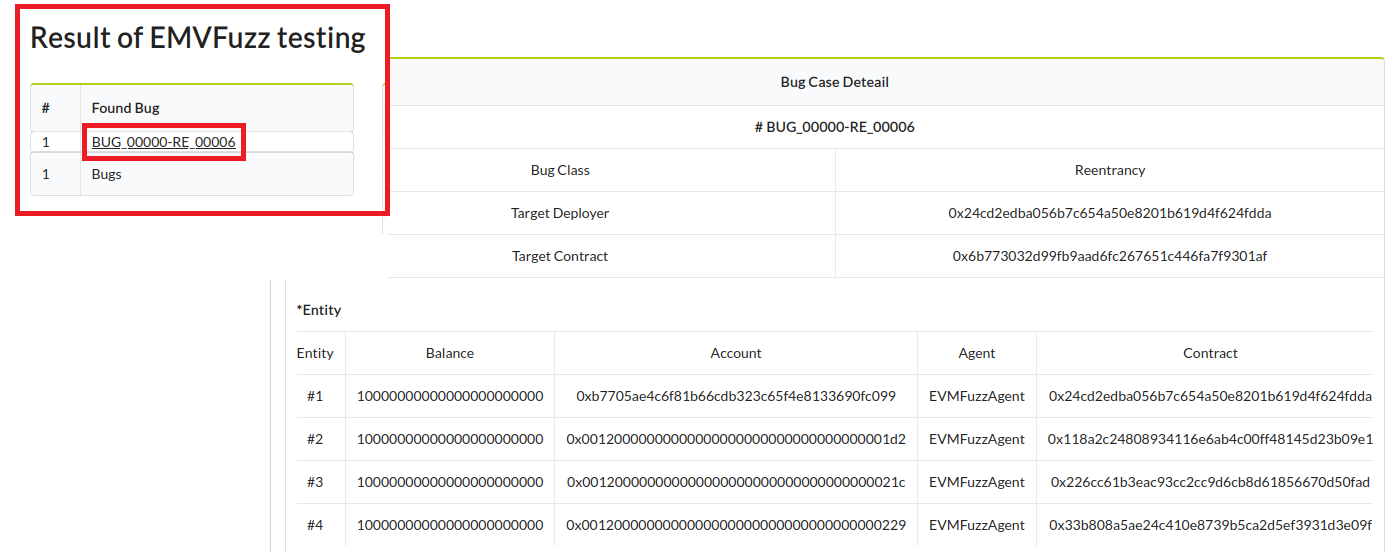Click the 'Bug Case Deteail' table header
Viewport: 1393px width, 552px height.
834,82
